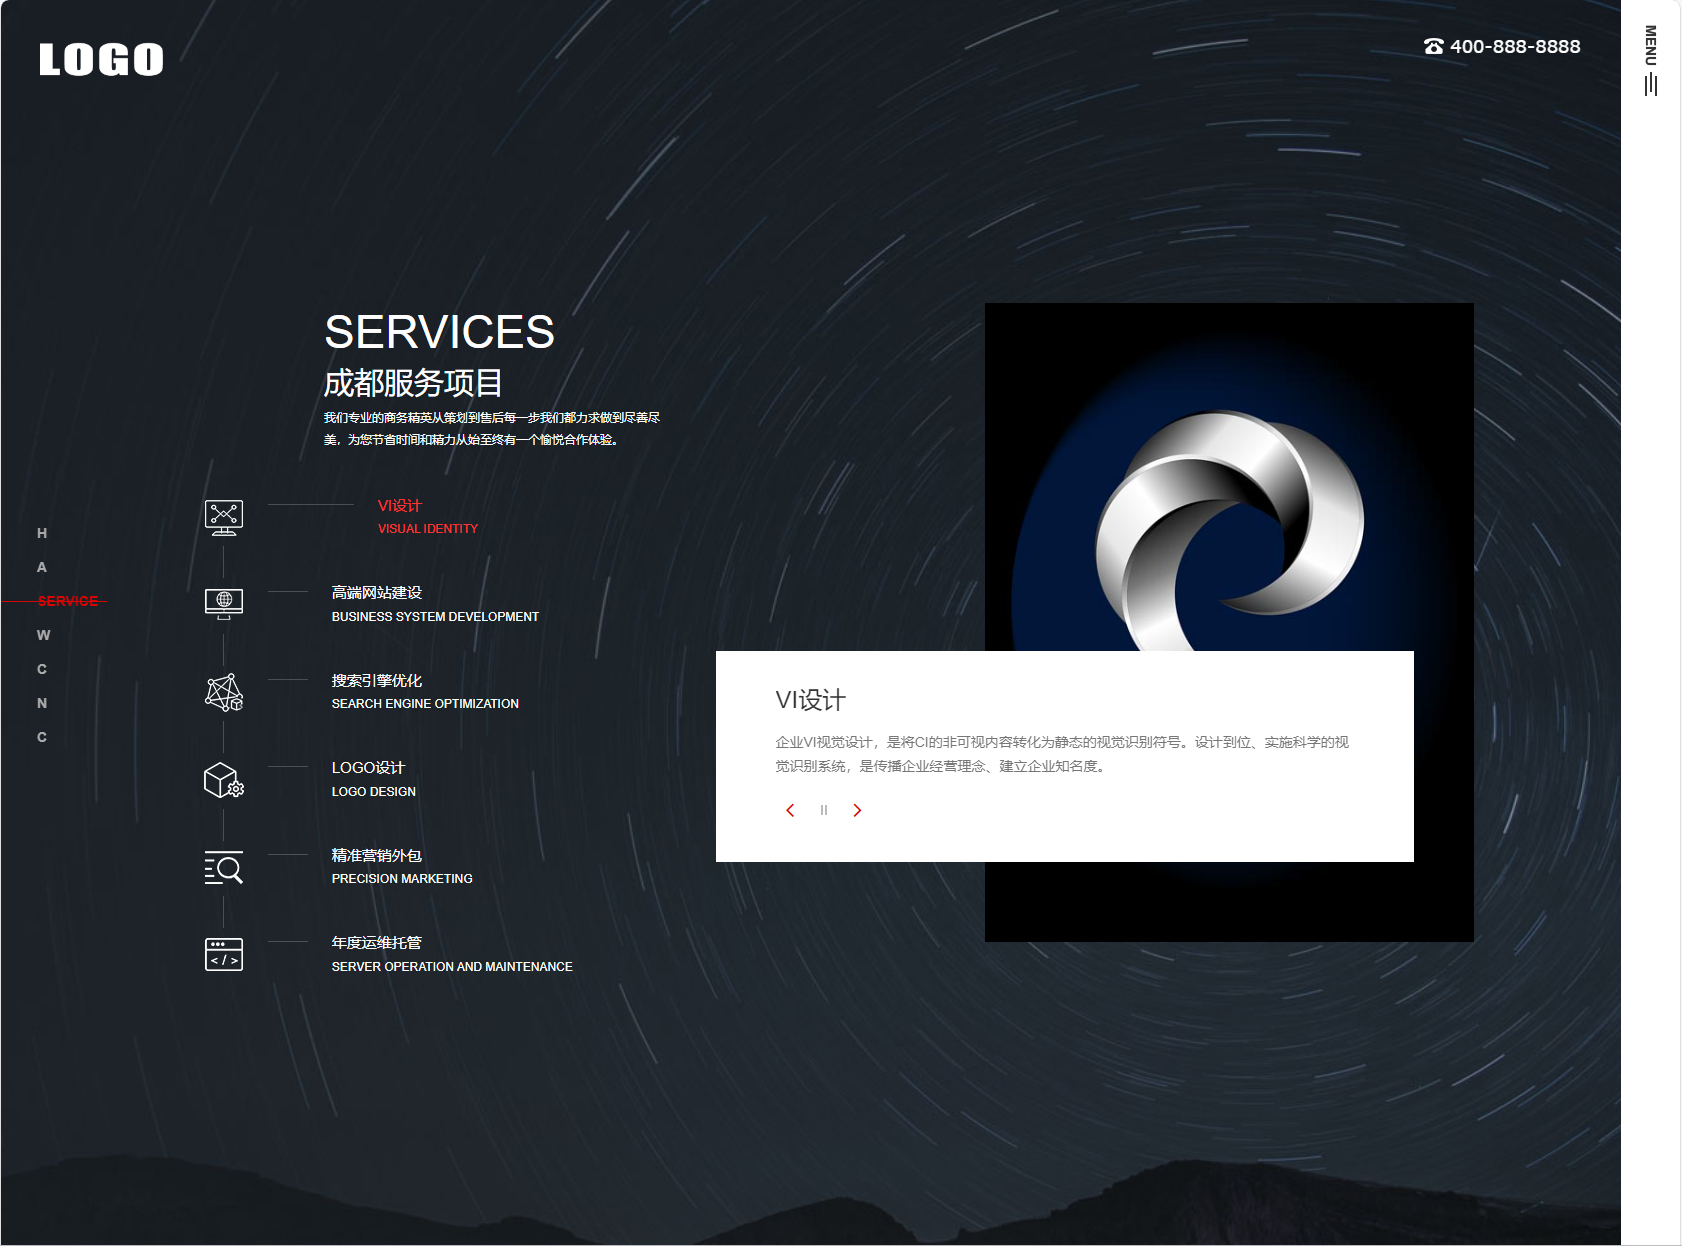This screenshot has width=1682, height=1246.
Task: Click the precision marketing magnifier icon
Action: click(224, 868)
